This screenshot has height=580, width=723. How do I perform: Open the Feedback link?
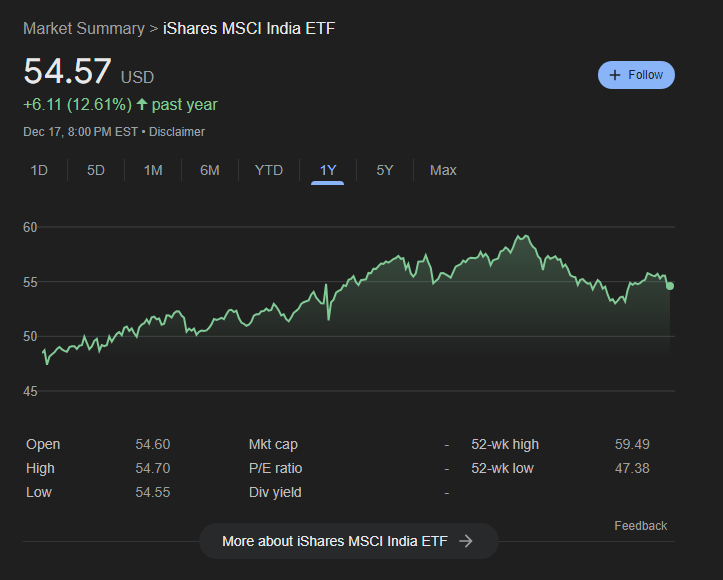coord(640,526)
